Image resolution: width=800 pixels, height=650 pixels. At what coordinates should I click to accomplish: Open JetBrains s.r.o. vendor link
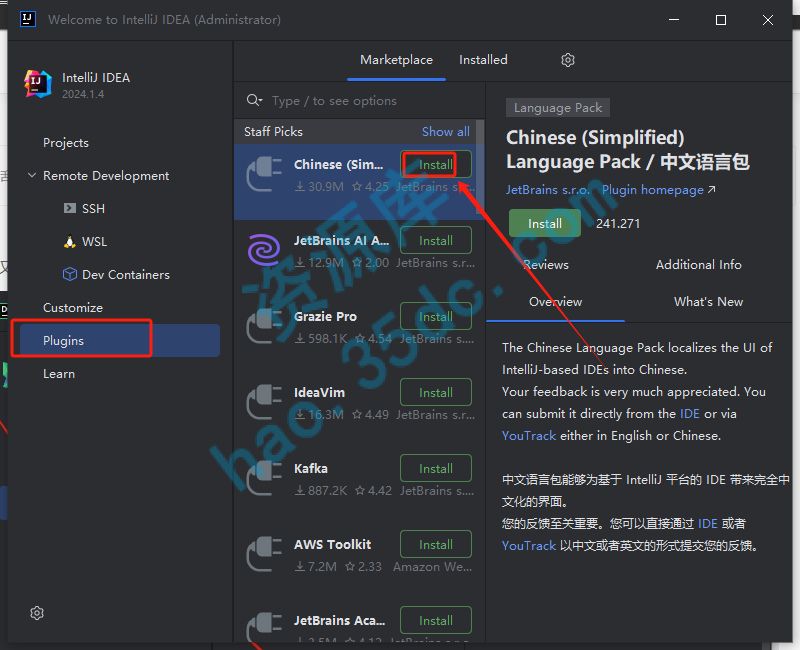pyautogui.click(x=548, y=190)
